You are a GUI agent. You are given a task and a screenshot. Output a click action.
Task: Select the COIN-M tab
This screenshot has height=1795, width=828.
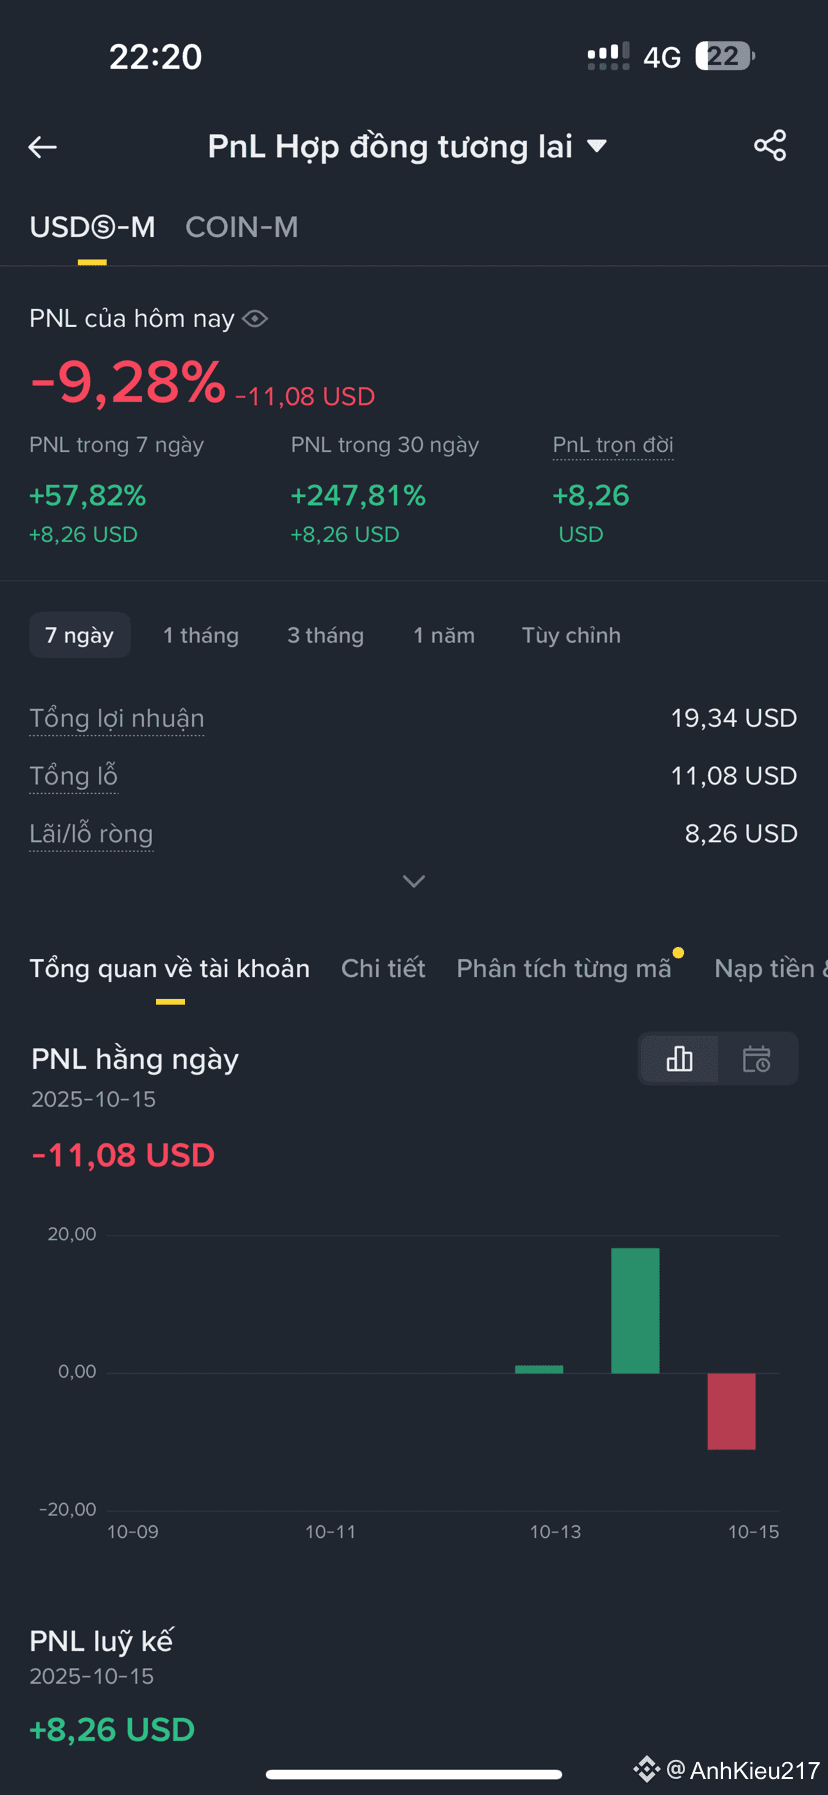click(x=242, y=227)
